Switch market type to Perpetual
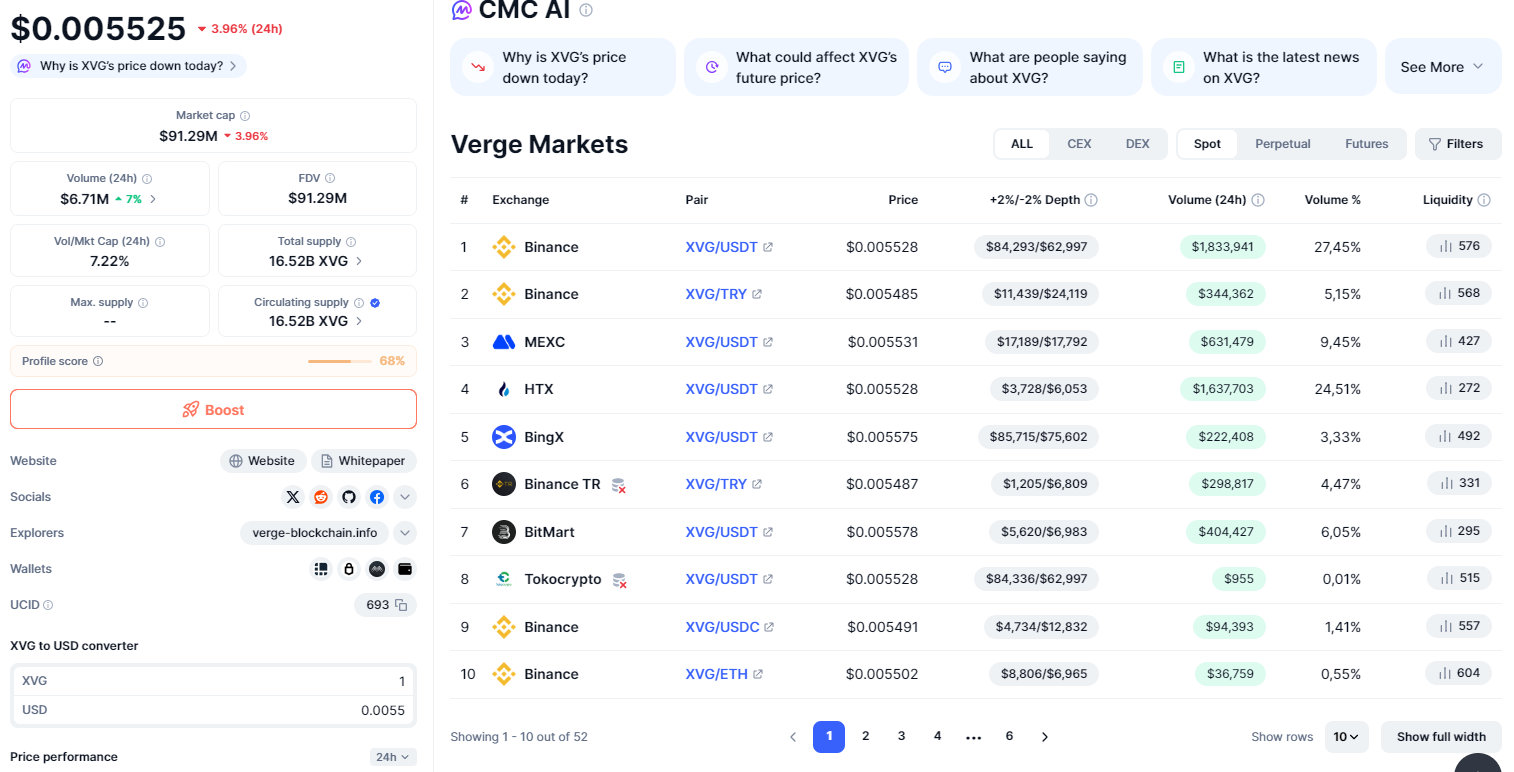 [1282, 144]
